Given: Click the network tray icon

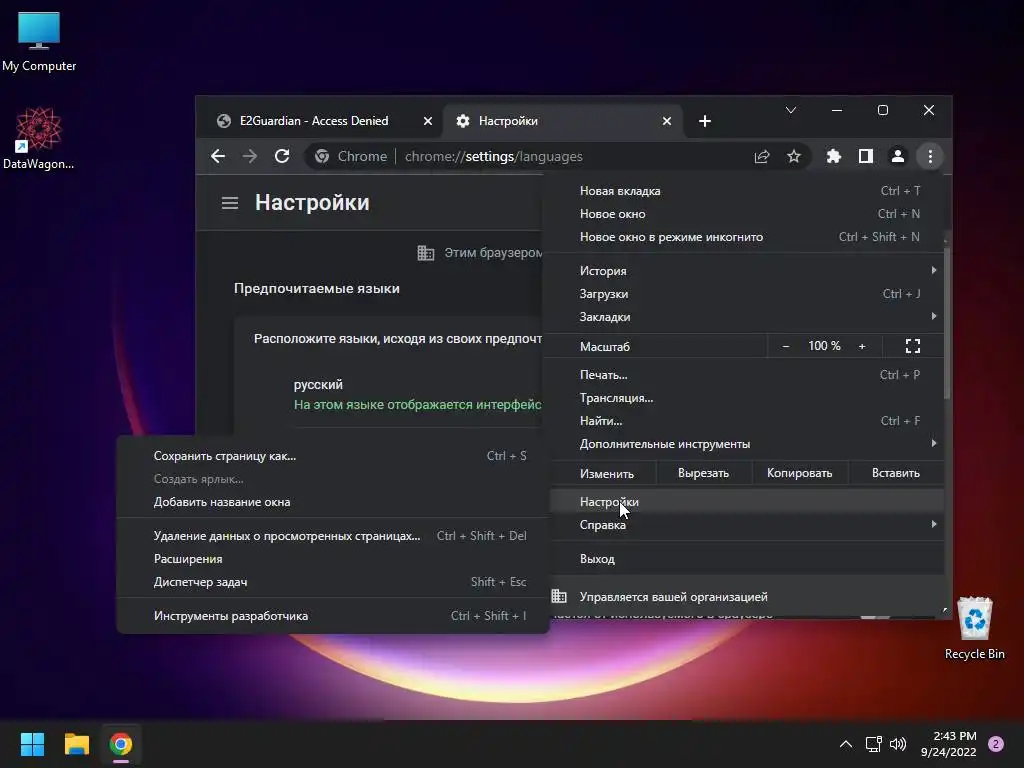Looking at the screenshot, I should pyautogui.click(x=873, y=744).
